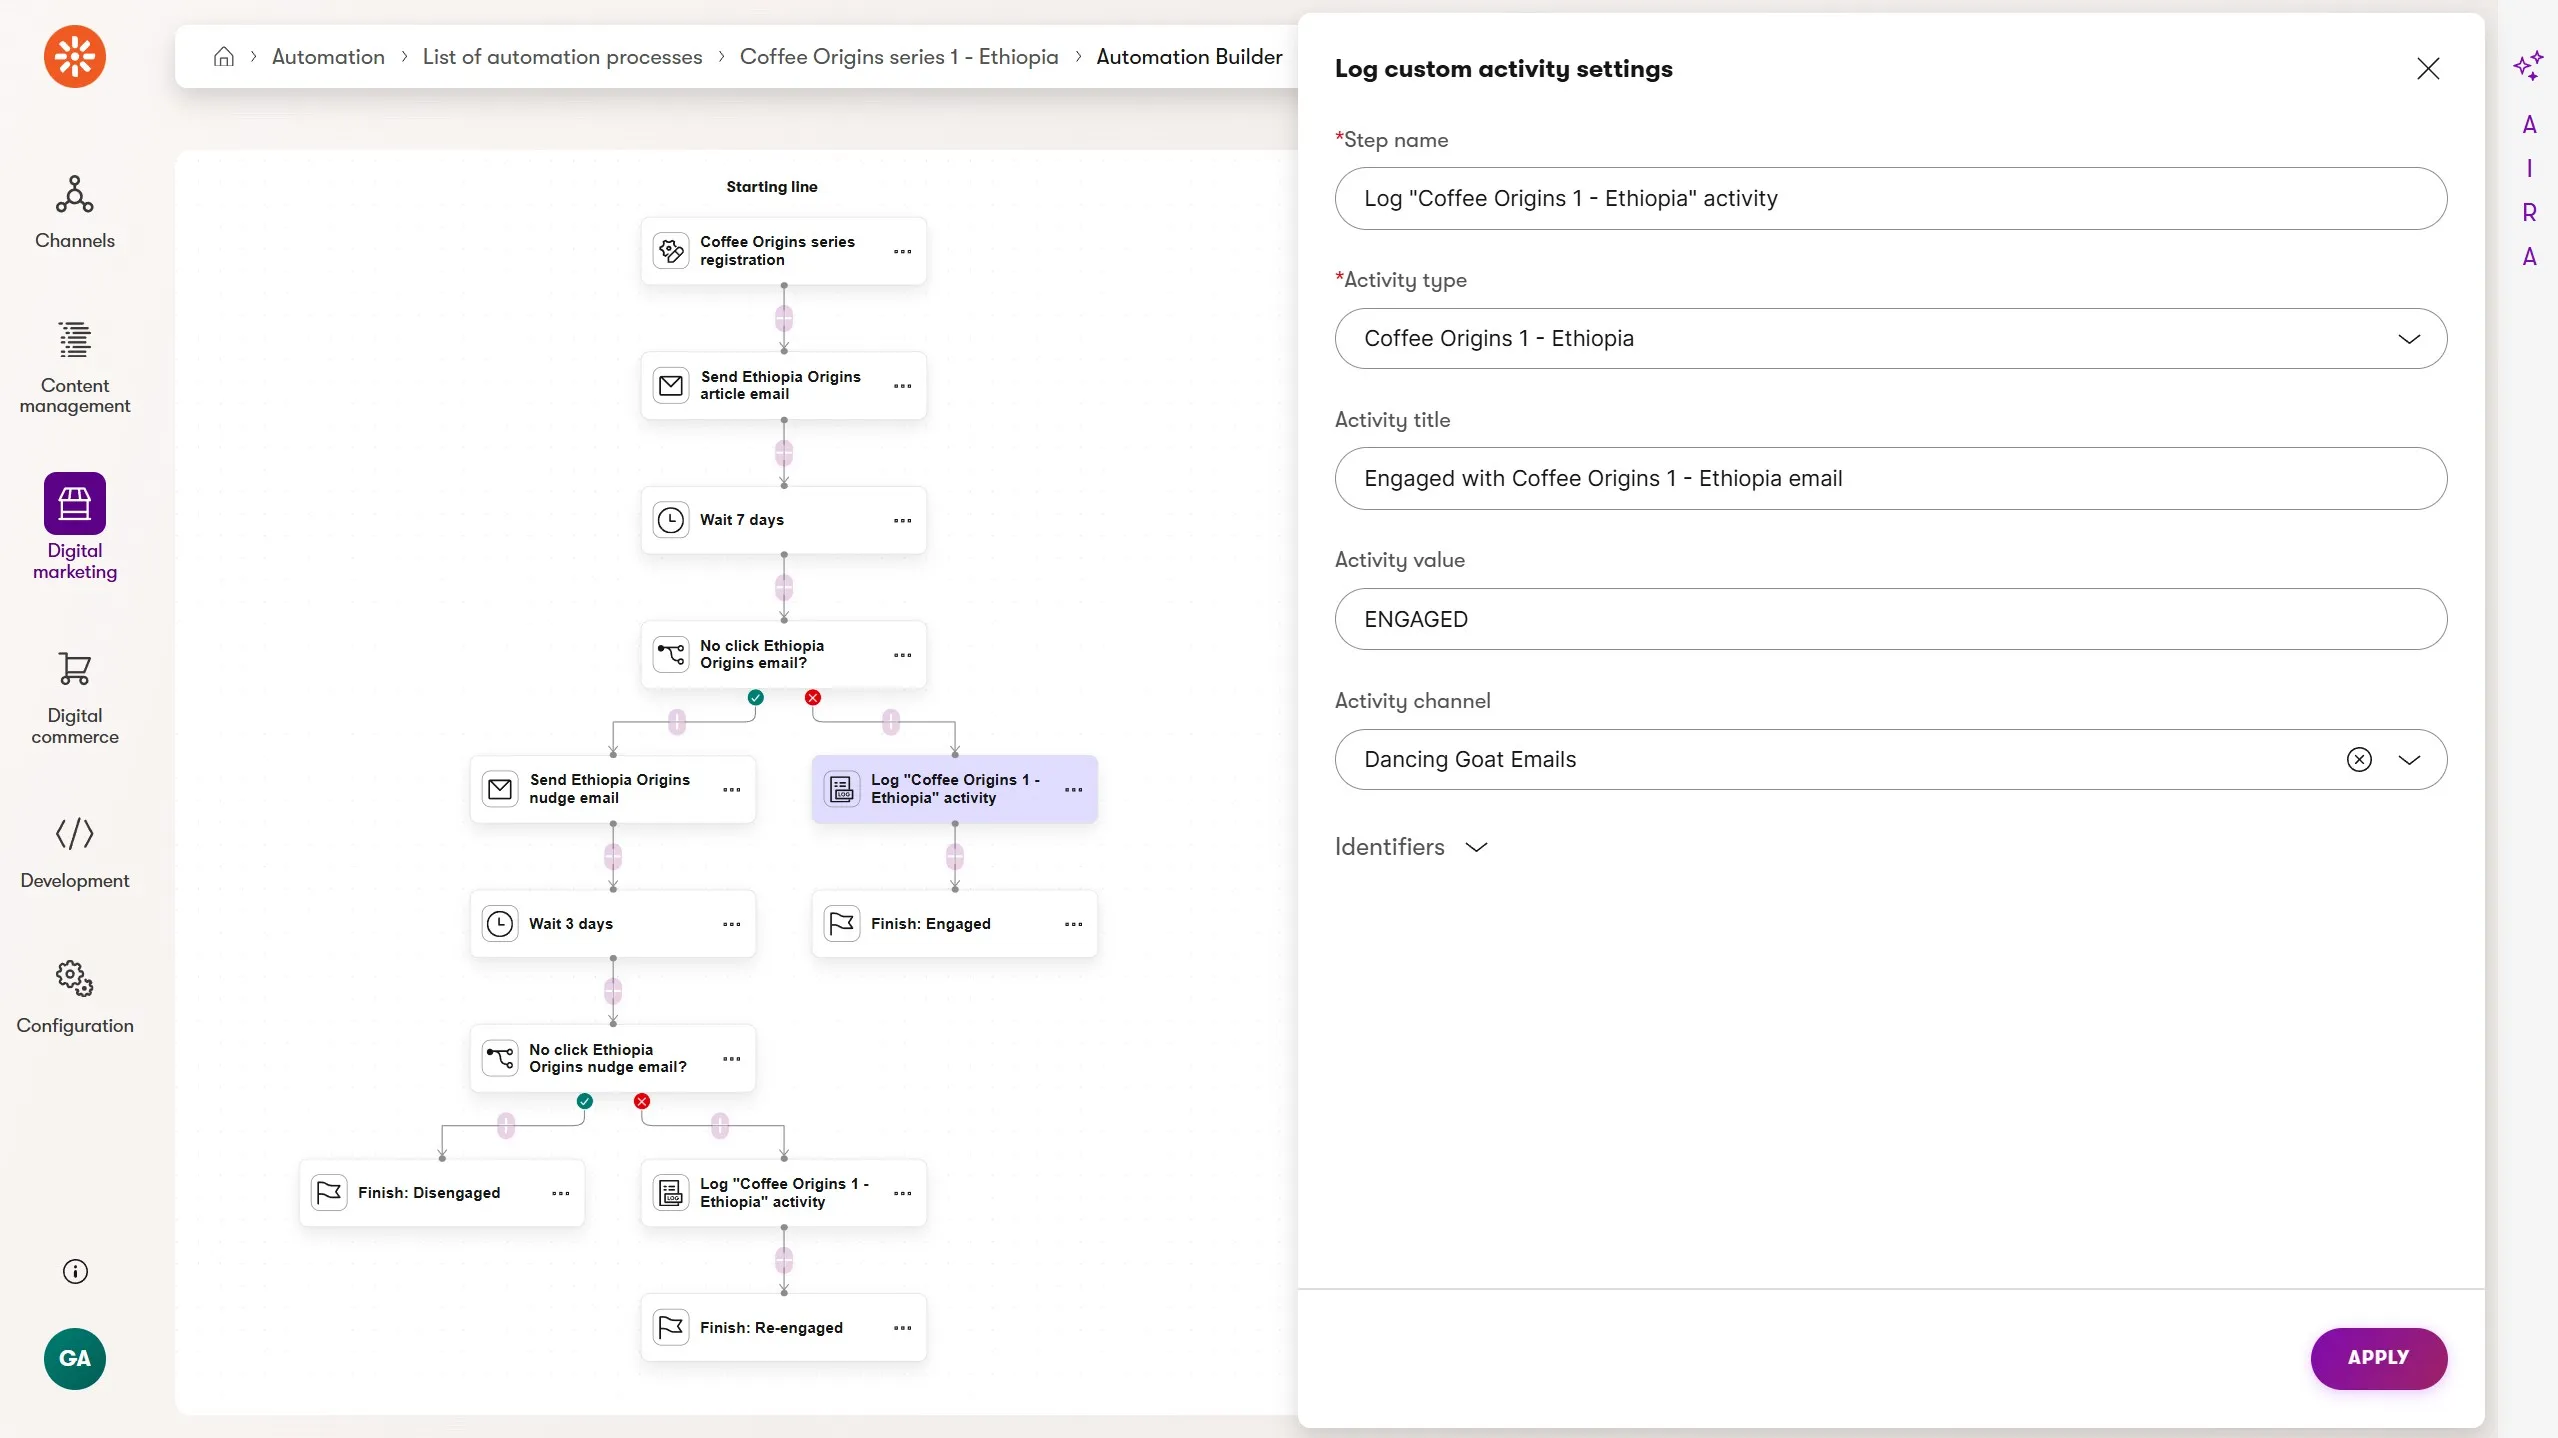Viewport: 2558px width, 1438px height.
Task: Open the Activity channel dropdown arrow
Action: [2409, 760]
